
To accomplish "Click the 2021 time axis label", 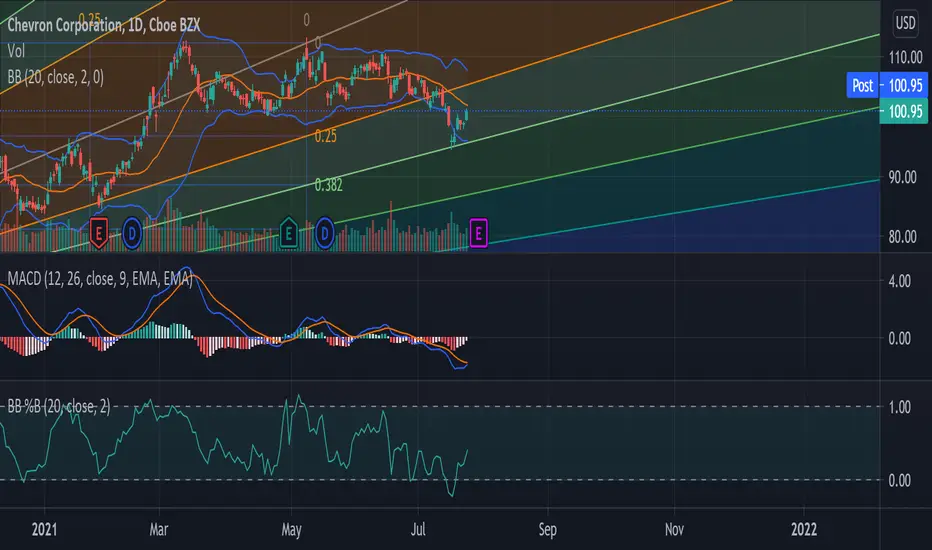I will click(44, 529).
